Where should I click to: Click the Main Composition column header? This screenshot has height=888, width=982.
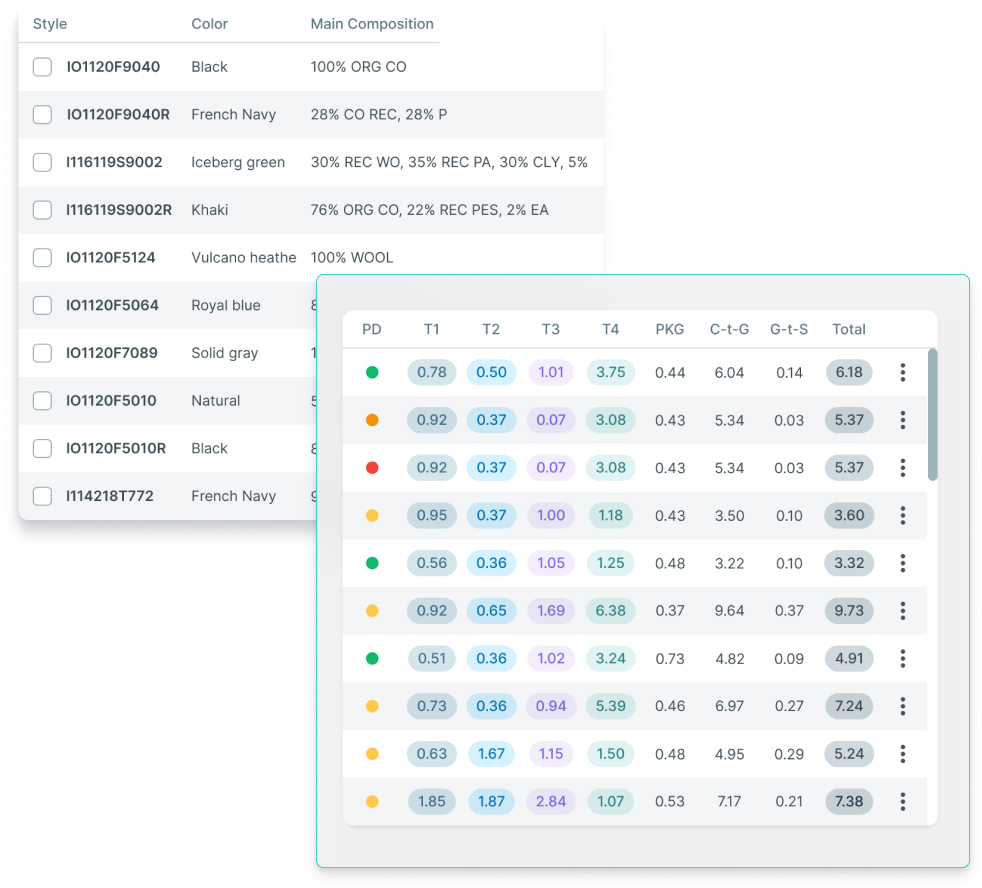point(372,24)
